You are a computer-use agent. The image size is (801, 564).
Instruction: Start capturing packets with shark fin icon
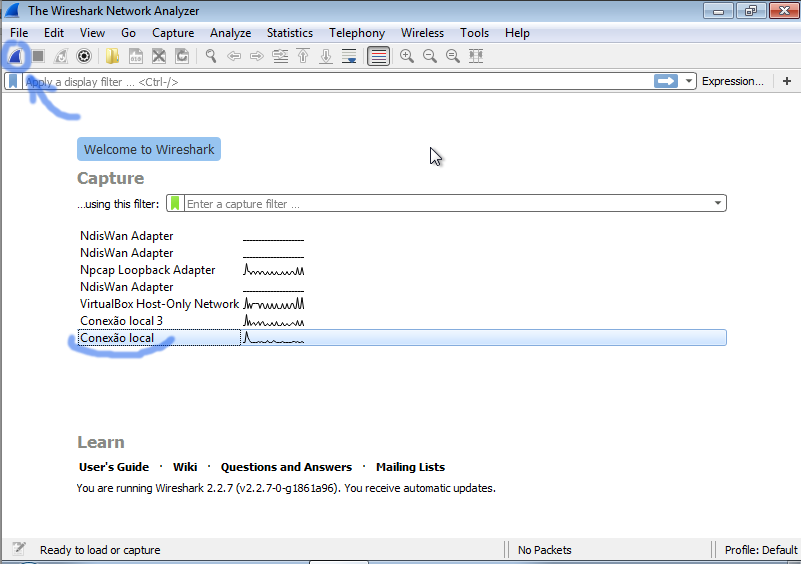click(15, 56)
